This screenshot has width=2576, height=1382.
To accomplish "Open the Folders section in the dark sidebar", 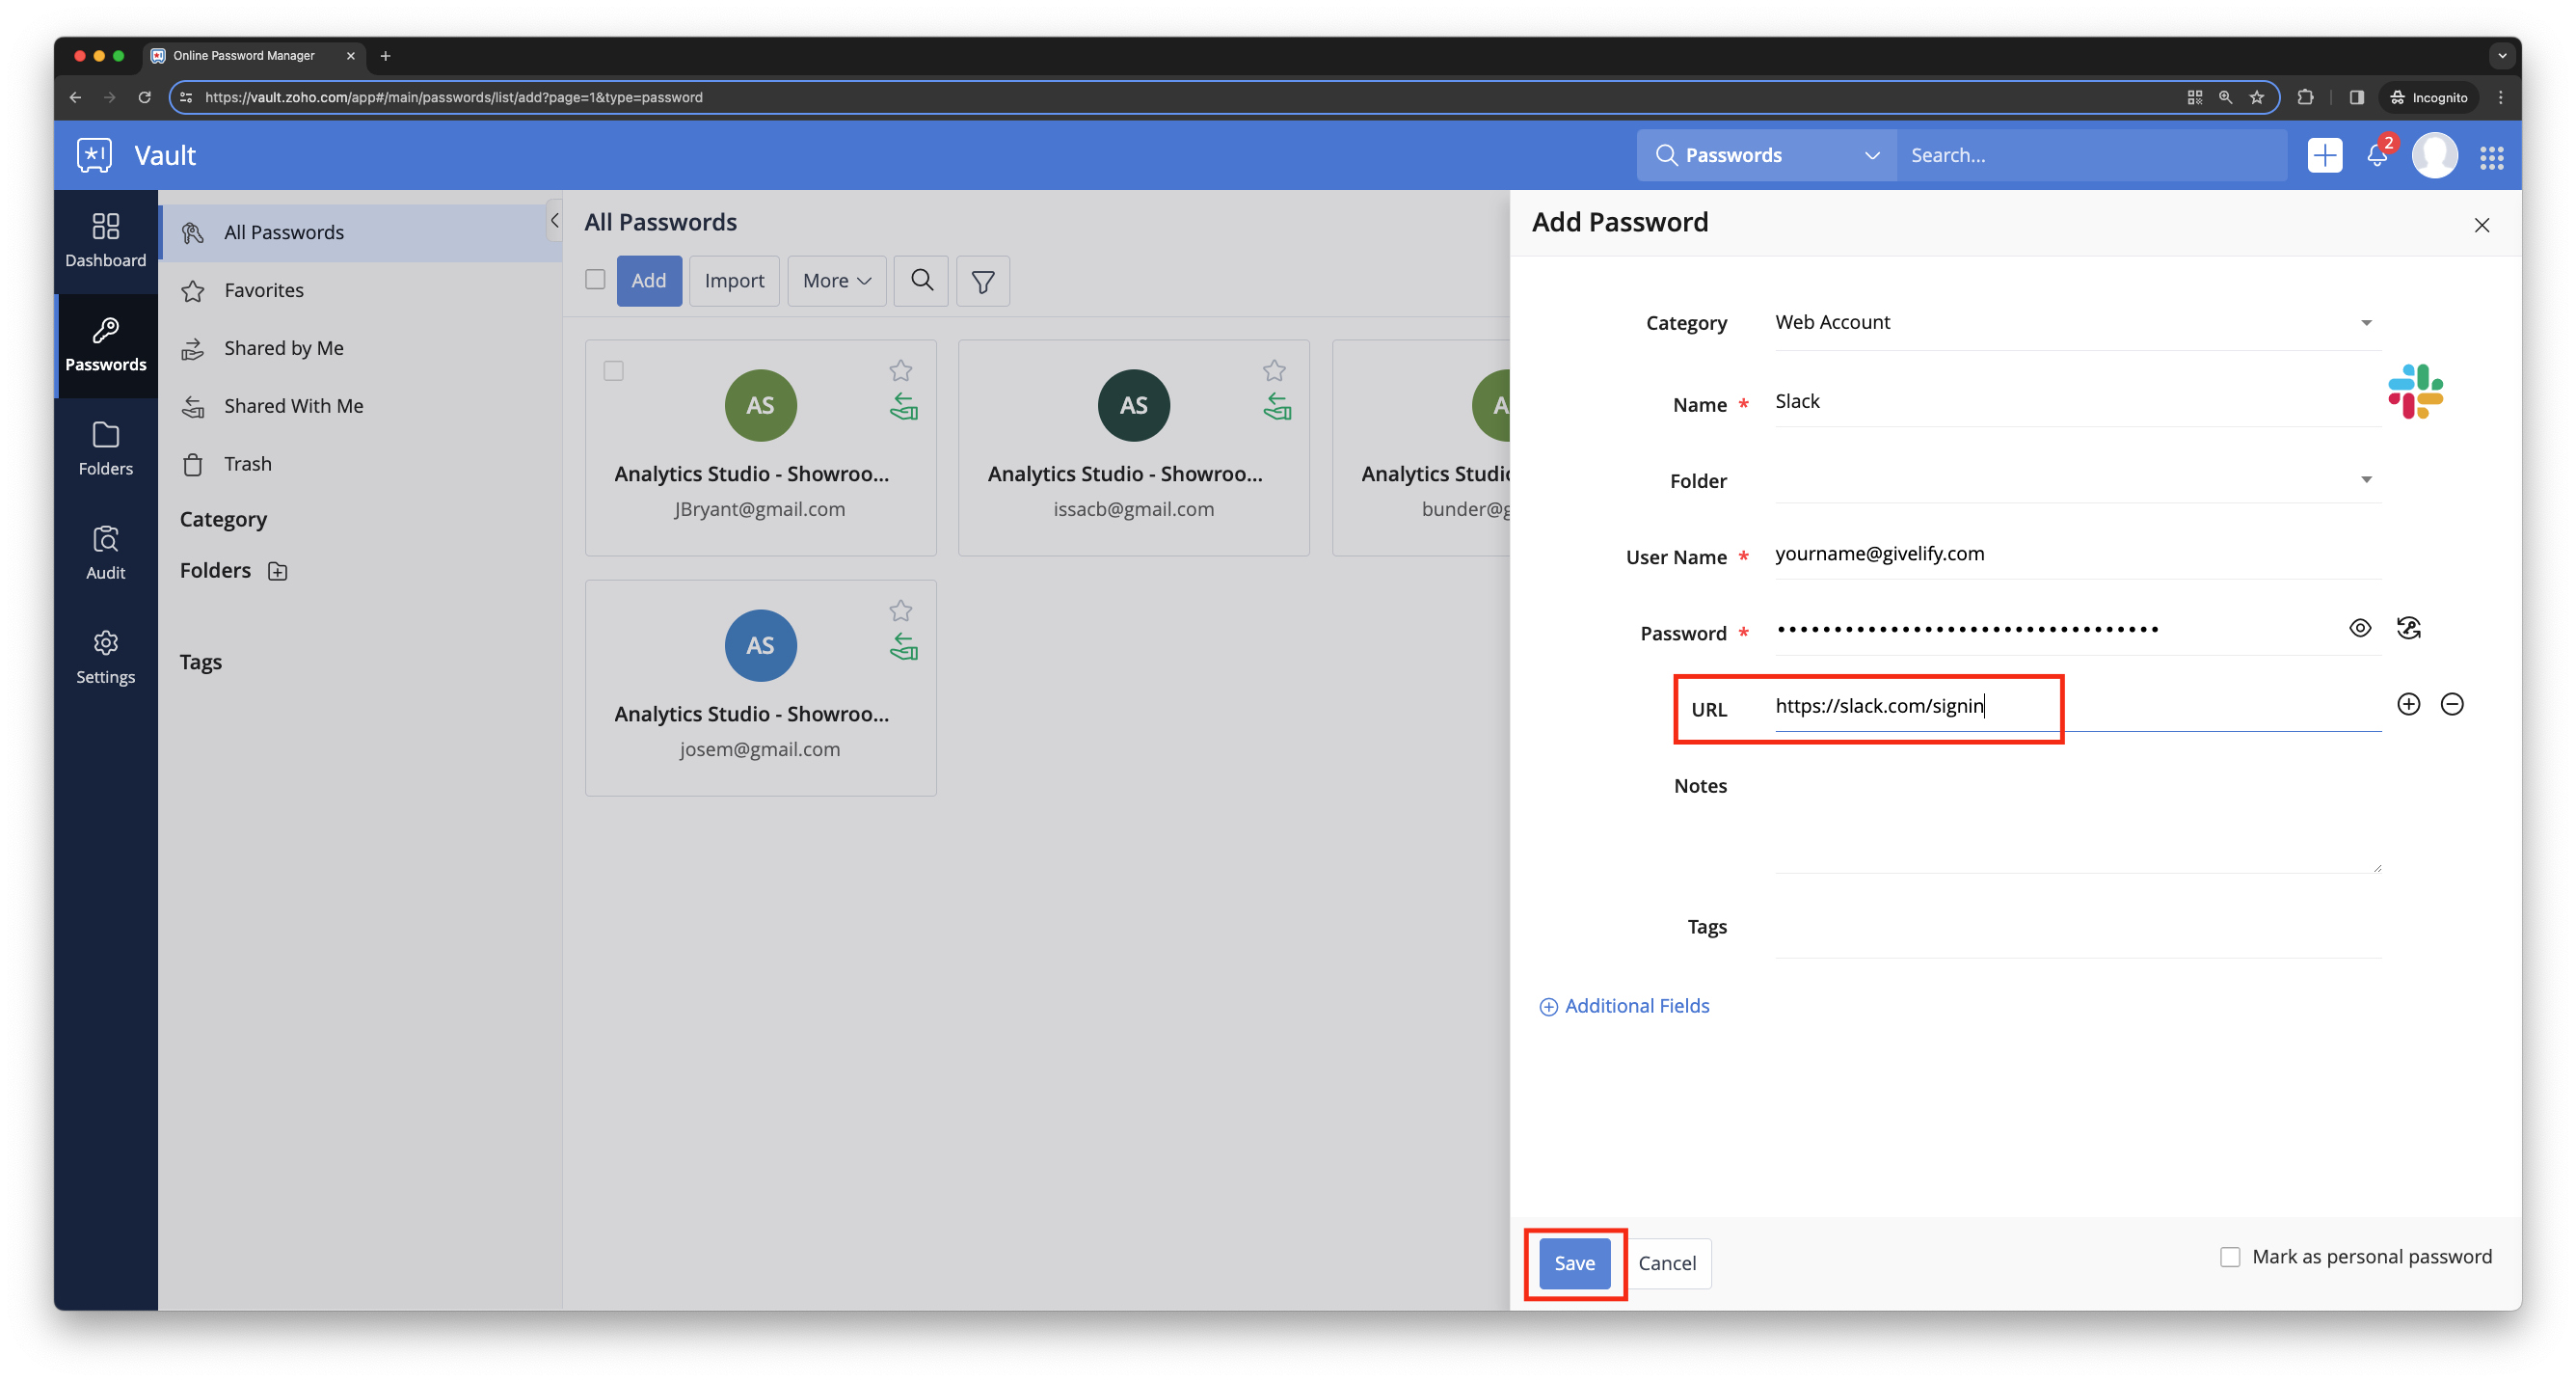I will [x=105, y=448].
